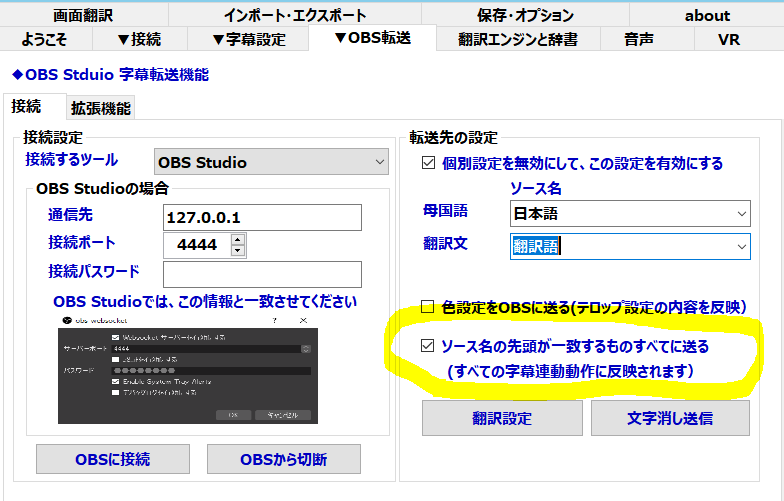
Task: Select the ▼字幕設定 tab
Action: coord(248,39)
